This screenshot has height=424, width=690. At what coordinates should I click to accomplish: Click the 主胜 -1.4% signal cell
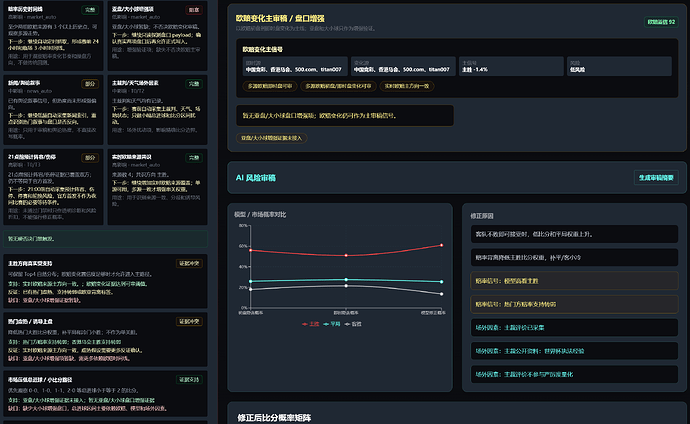click(x=511, y=66)
